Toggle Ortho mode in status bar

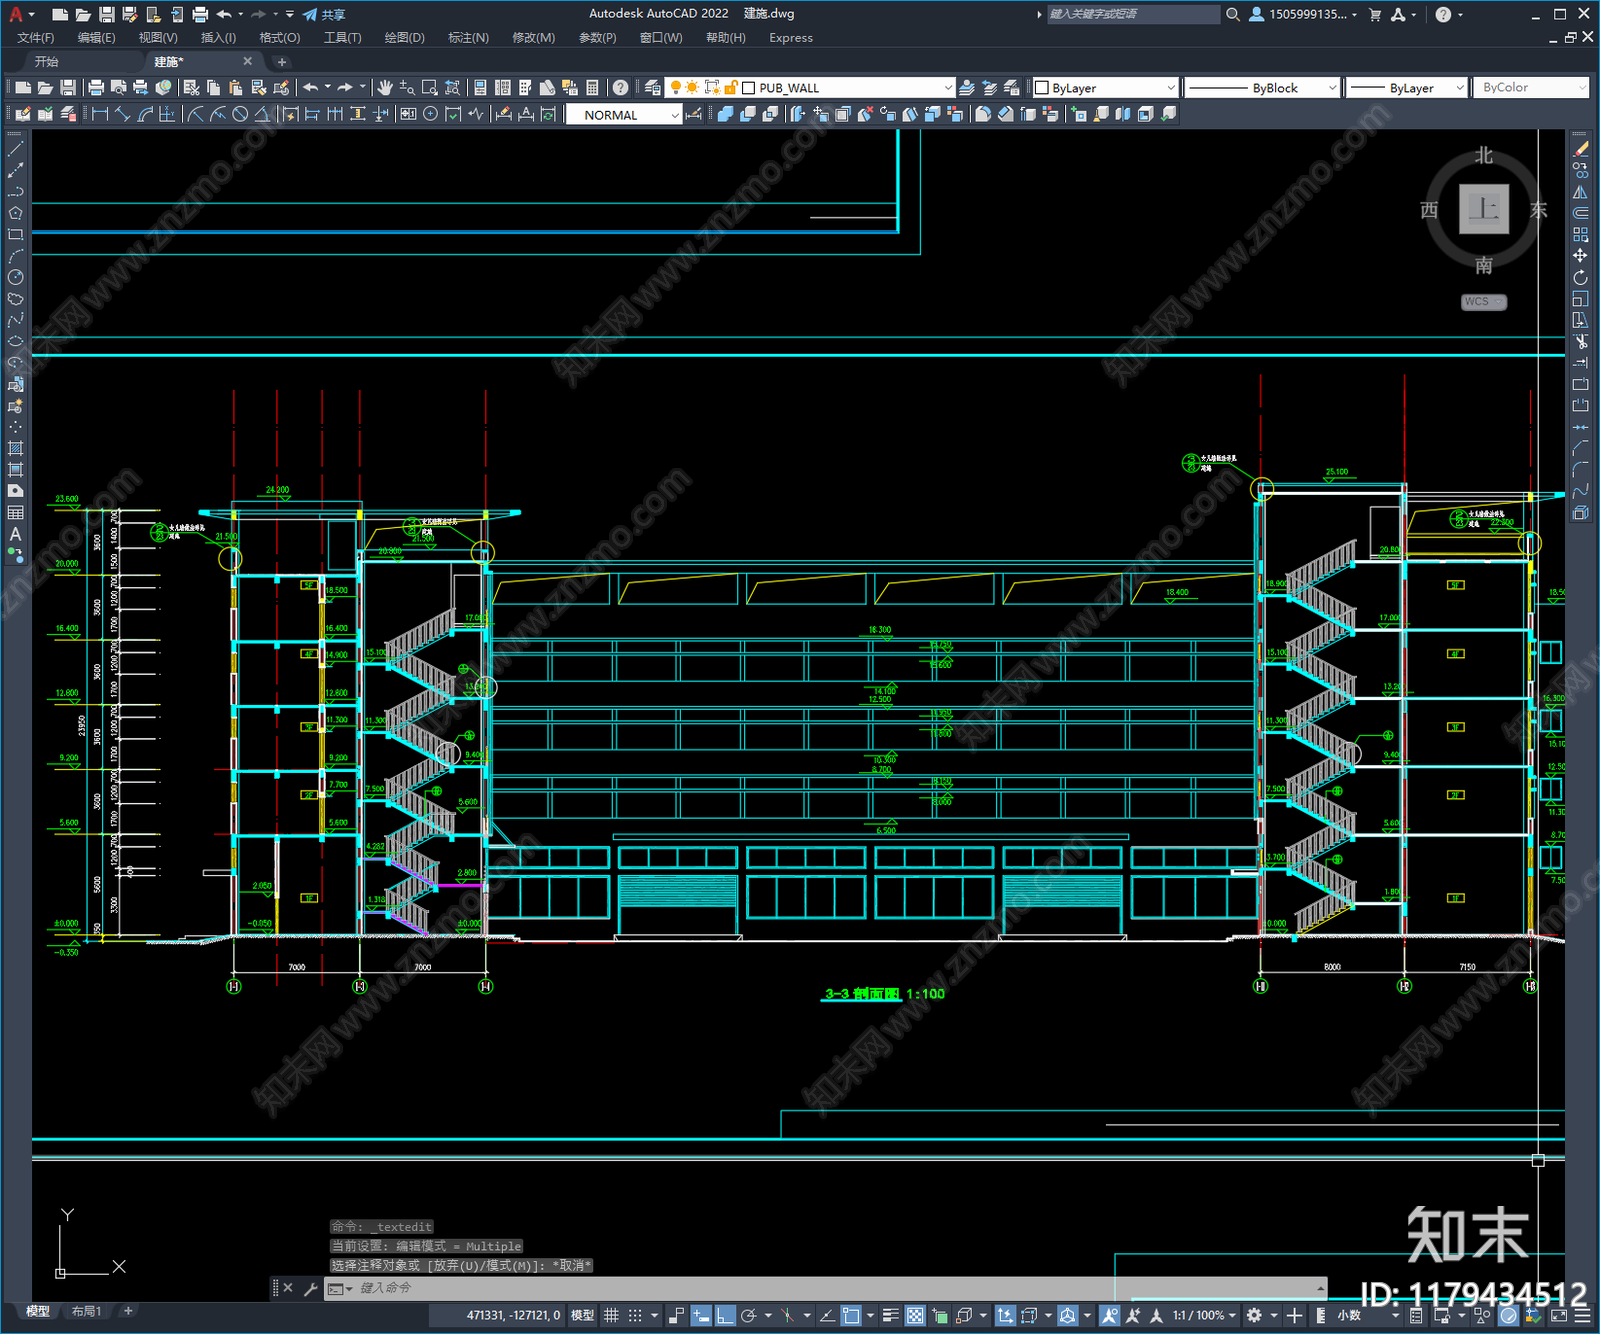tap(725, 1315)
